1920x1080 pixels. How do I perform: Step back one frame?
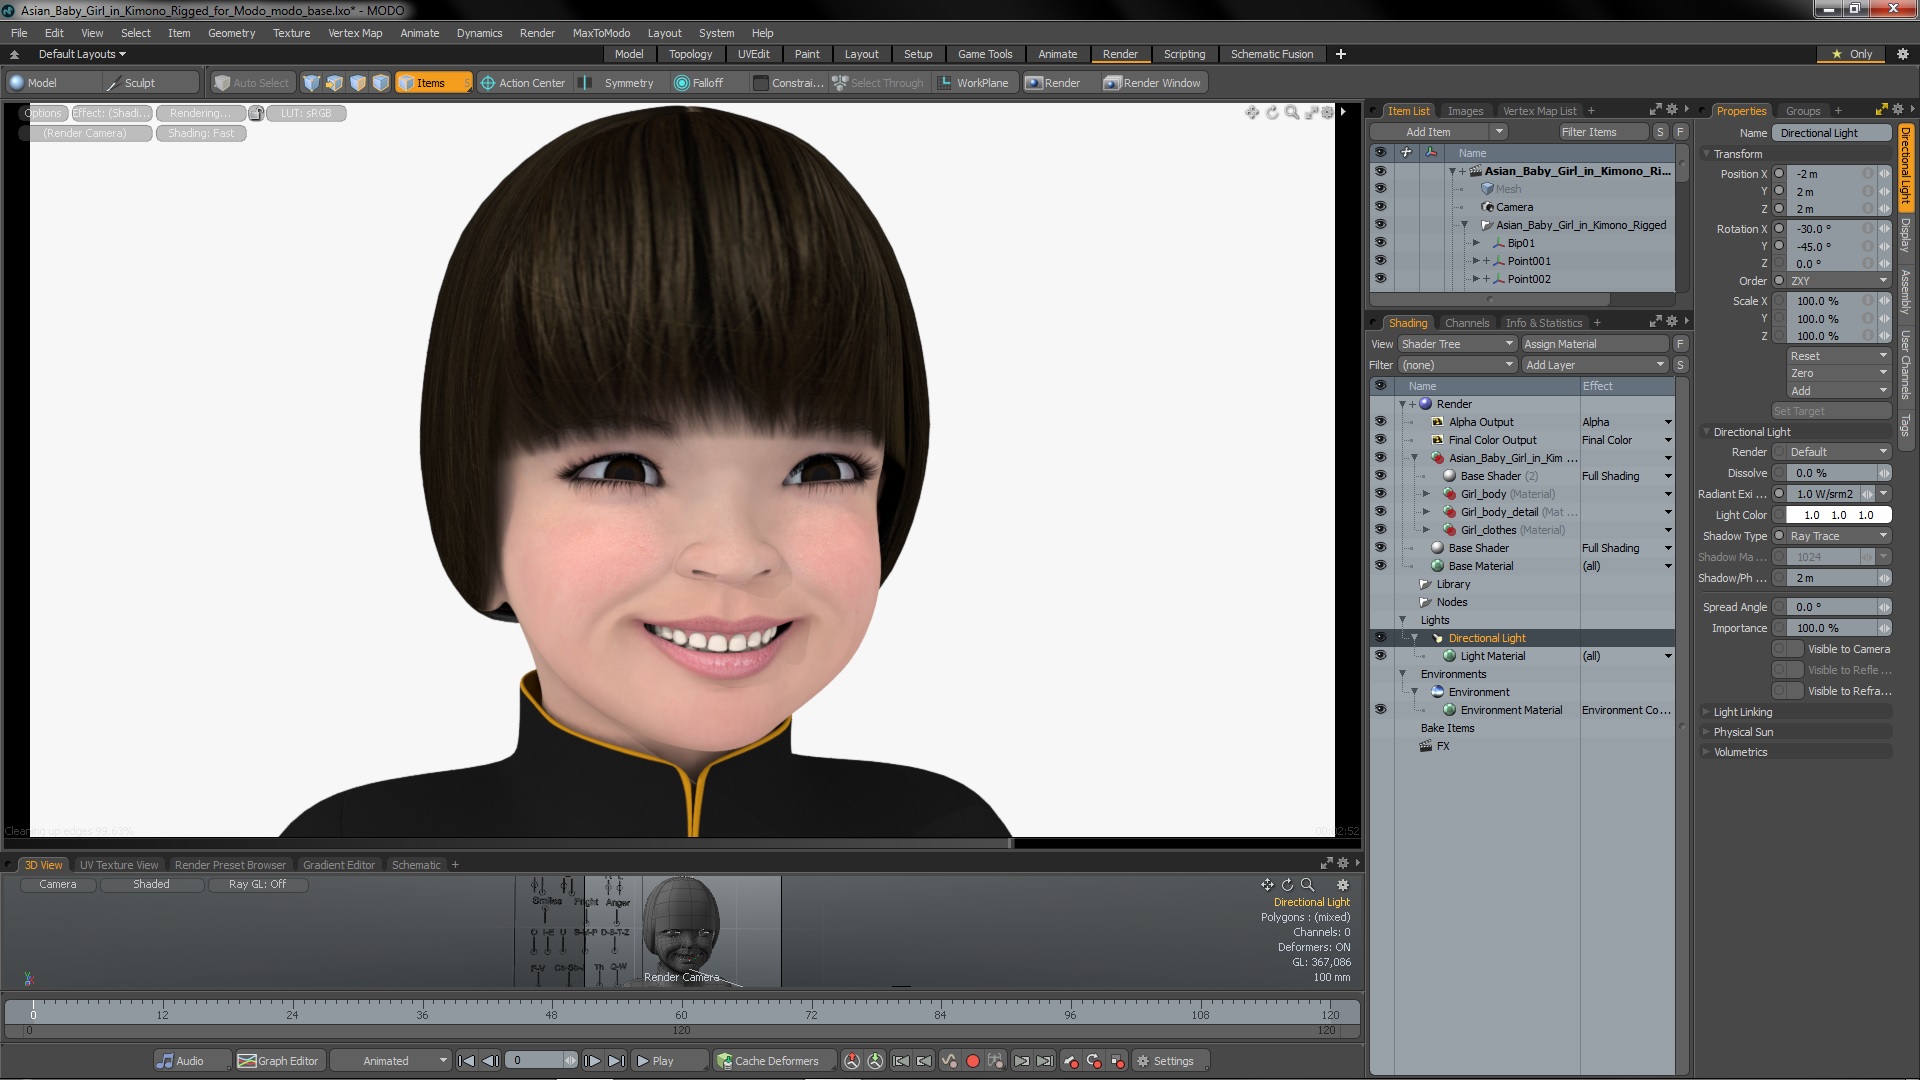pyautogui.click(x=490, y=1061)
